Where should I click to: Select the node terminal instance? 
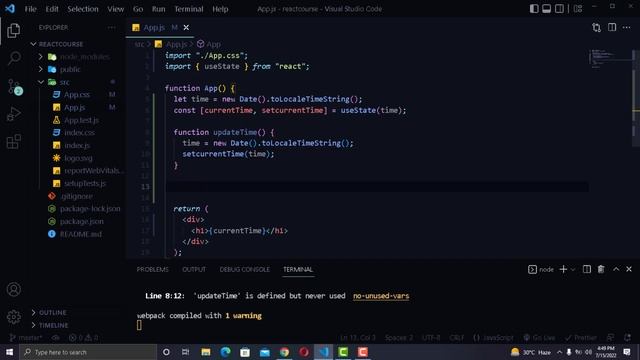click(x=541, y=269)
